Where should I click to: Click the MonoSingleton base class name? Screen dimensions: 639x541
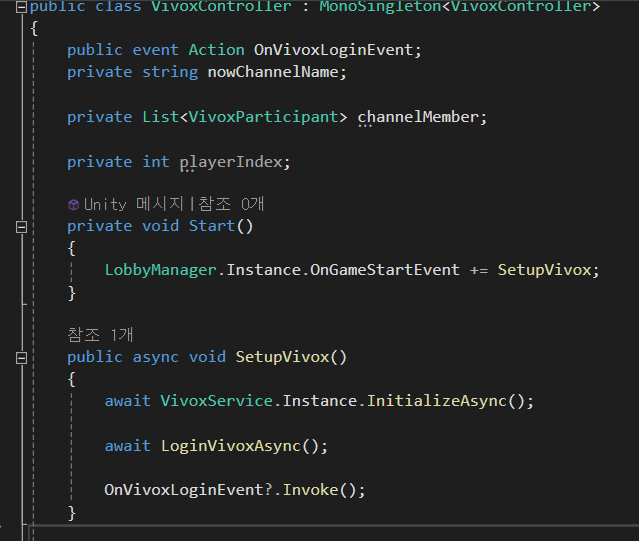(380, 7)
